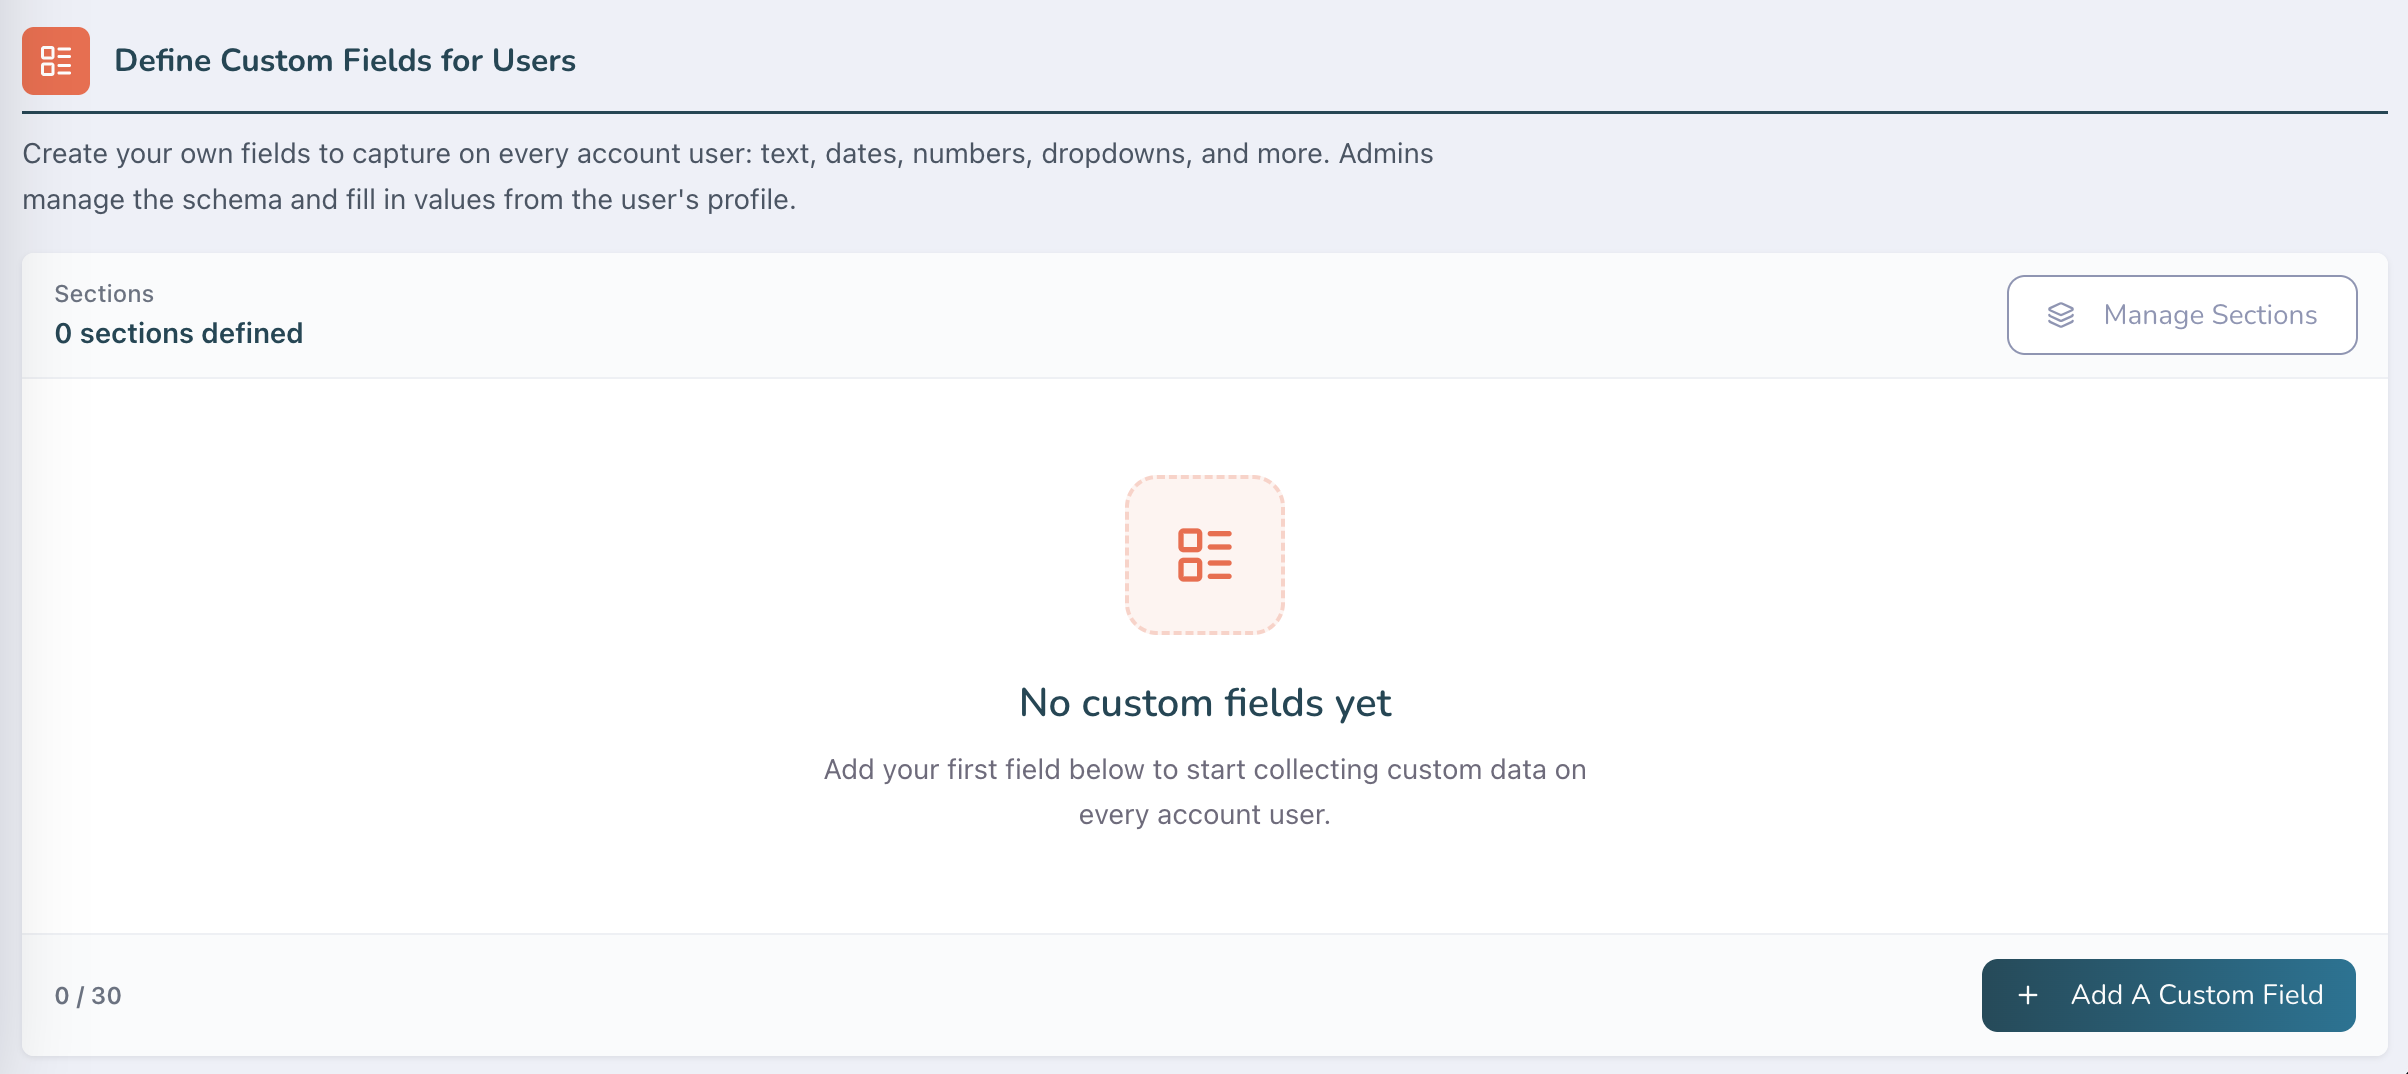2408x1074 pixels.
Task: Click the empty white fields list area
Action: coord(1205,656)
